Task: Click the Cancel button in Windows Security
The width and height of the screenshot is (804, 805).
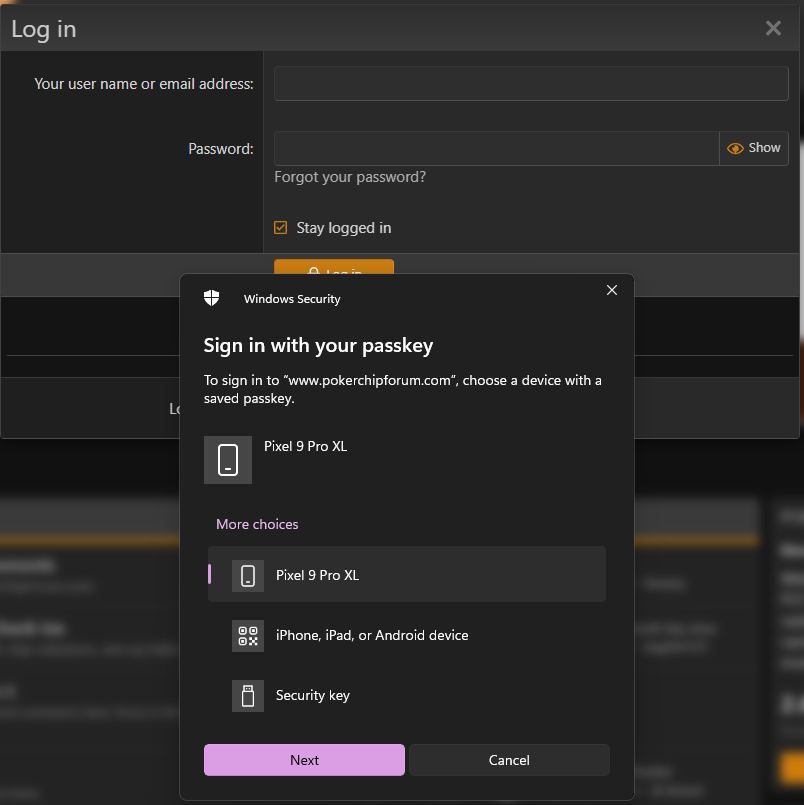Action: pos(509,760)
